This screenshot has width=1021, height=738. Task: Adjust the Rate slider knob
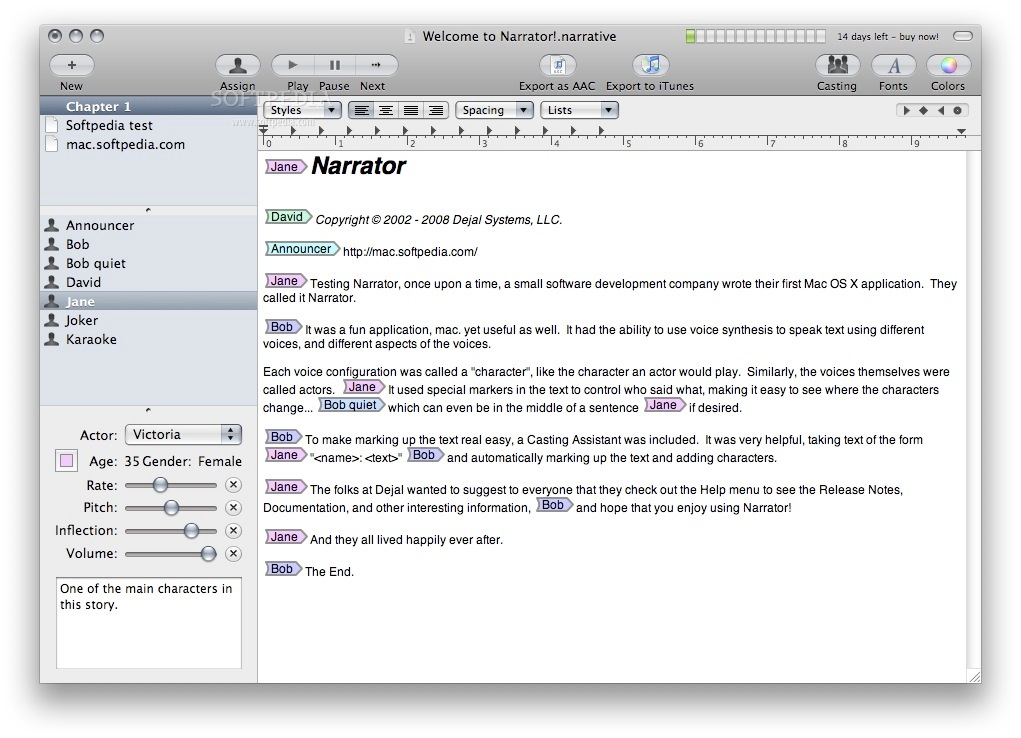(x=160, y=485)
